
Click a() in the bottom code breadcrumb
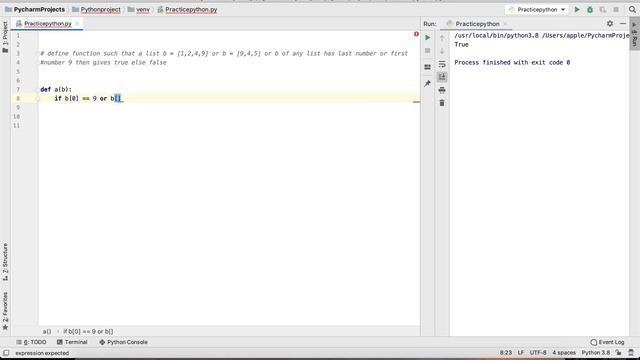(x=47, y=331)
